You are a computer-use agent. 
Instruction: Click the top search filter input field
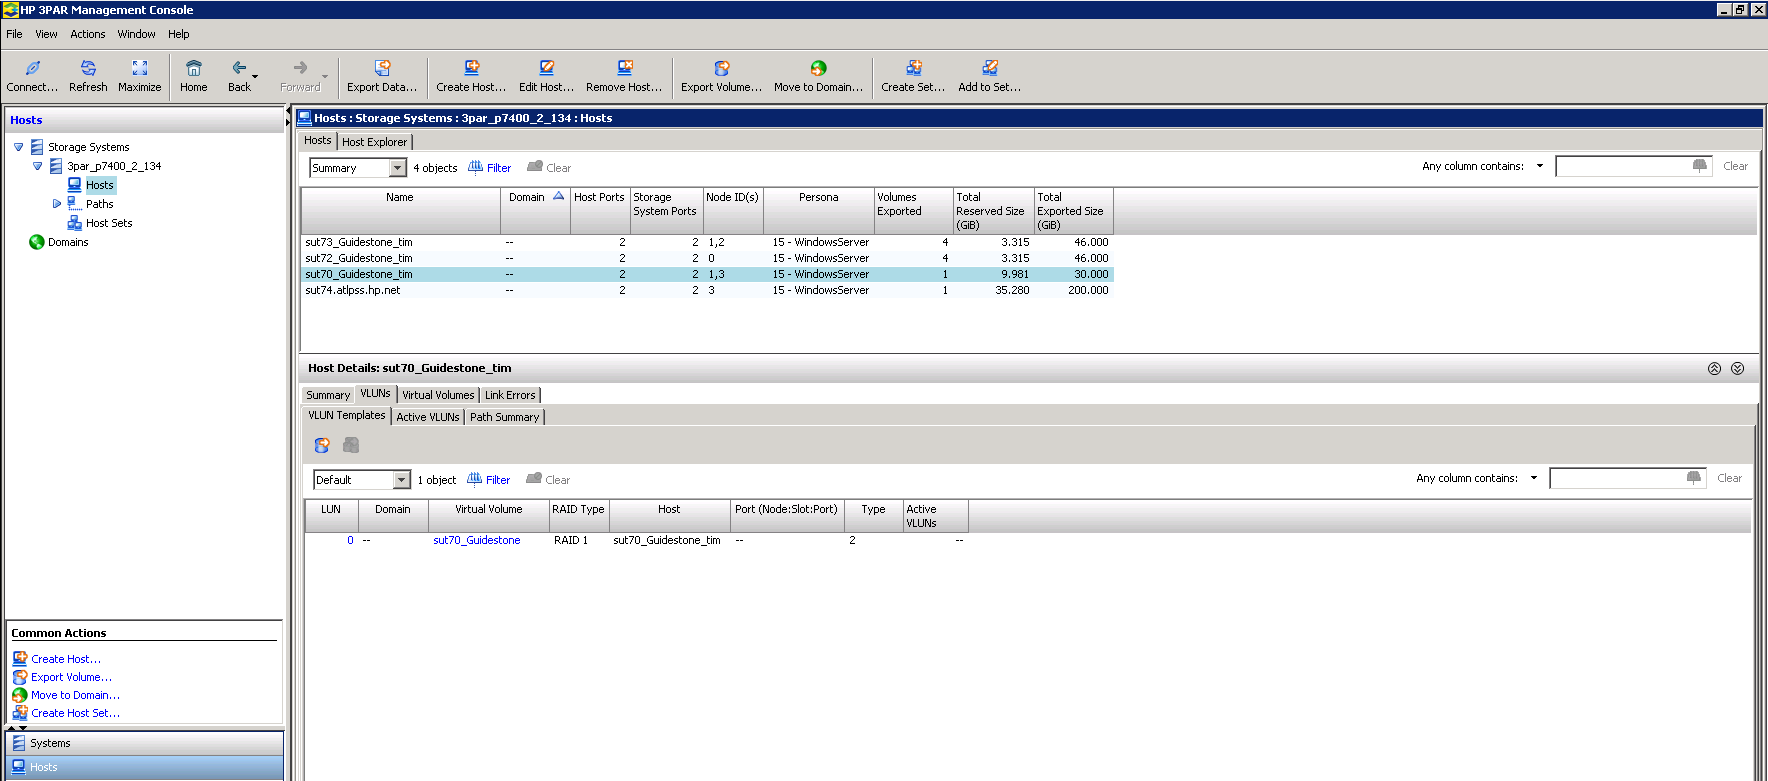[1622, 167]
